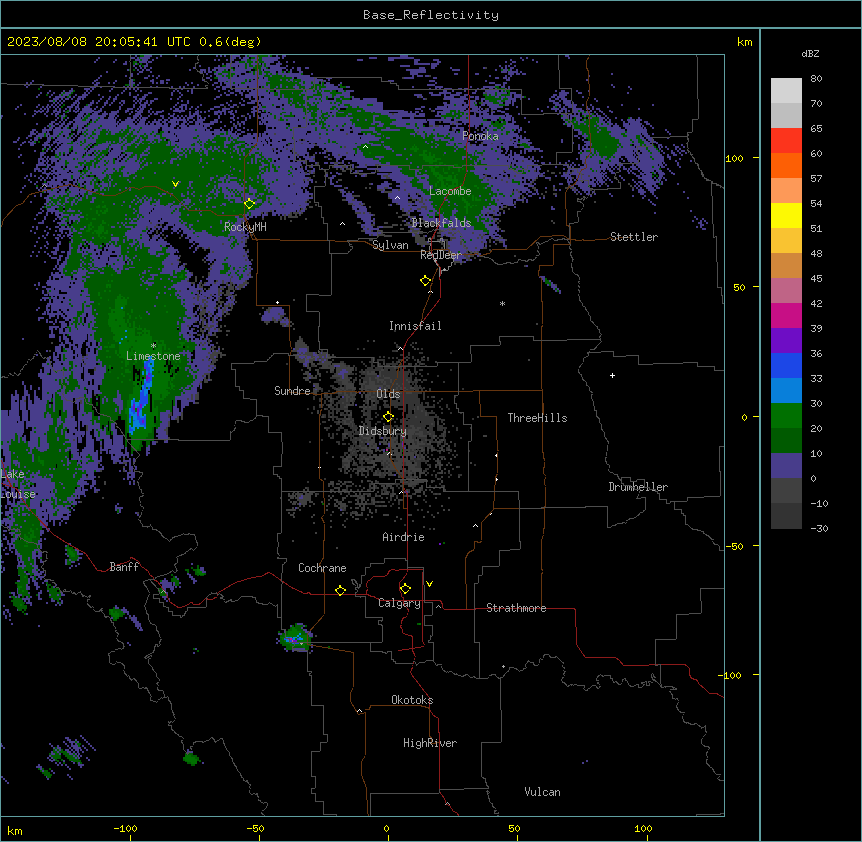Pick the yellow 54 dBZ color swatch
862x842 pixels.
(x=786, y=215)
